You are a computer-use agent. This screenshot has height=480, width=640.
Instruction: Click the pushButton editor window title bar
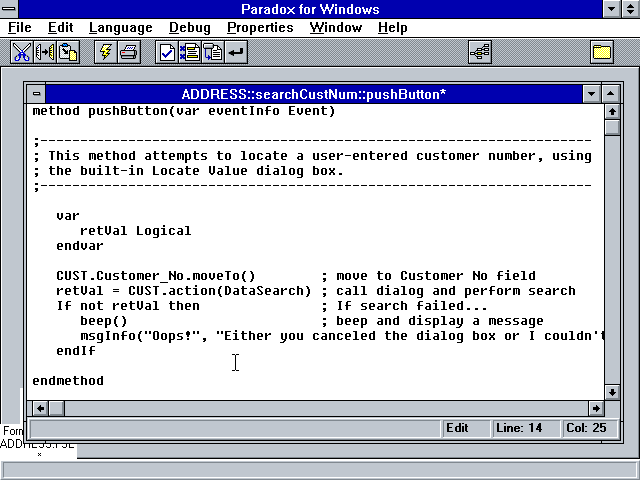tap(314, 94)
